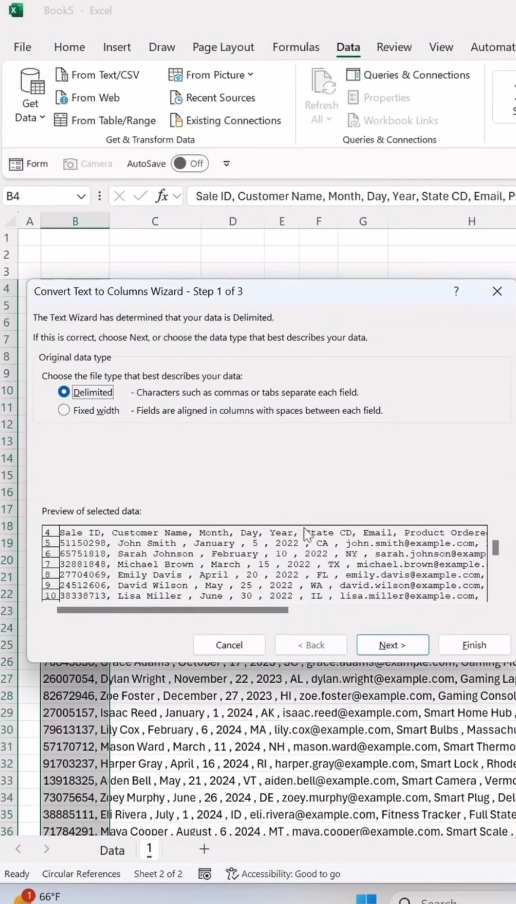Select column B header
Image resolution: width=516 pixels, height=904 pixels.
(x=75, y=221)
